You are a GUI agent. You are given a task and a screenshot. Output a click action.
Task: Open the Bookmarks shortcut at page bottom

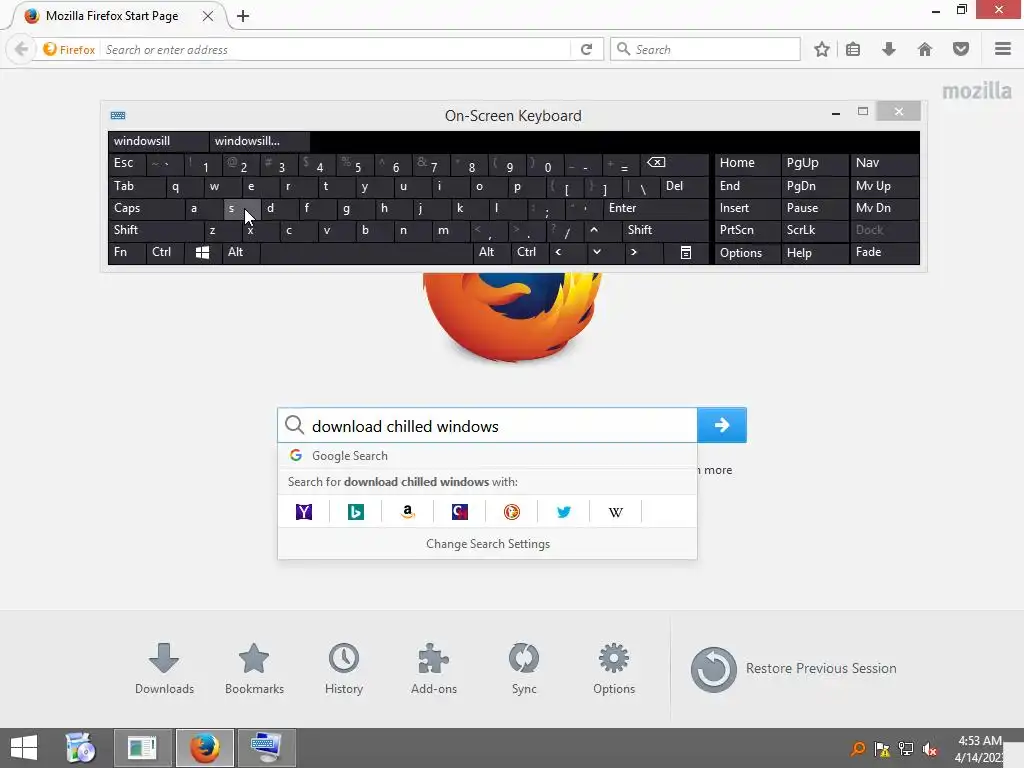[254, 669]
